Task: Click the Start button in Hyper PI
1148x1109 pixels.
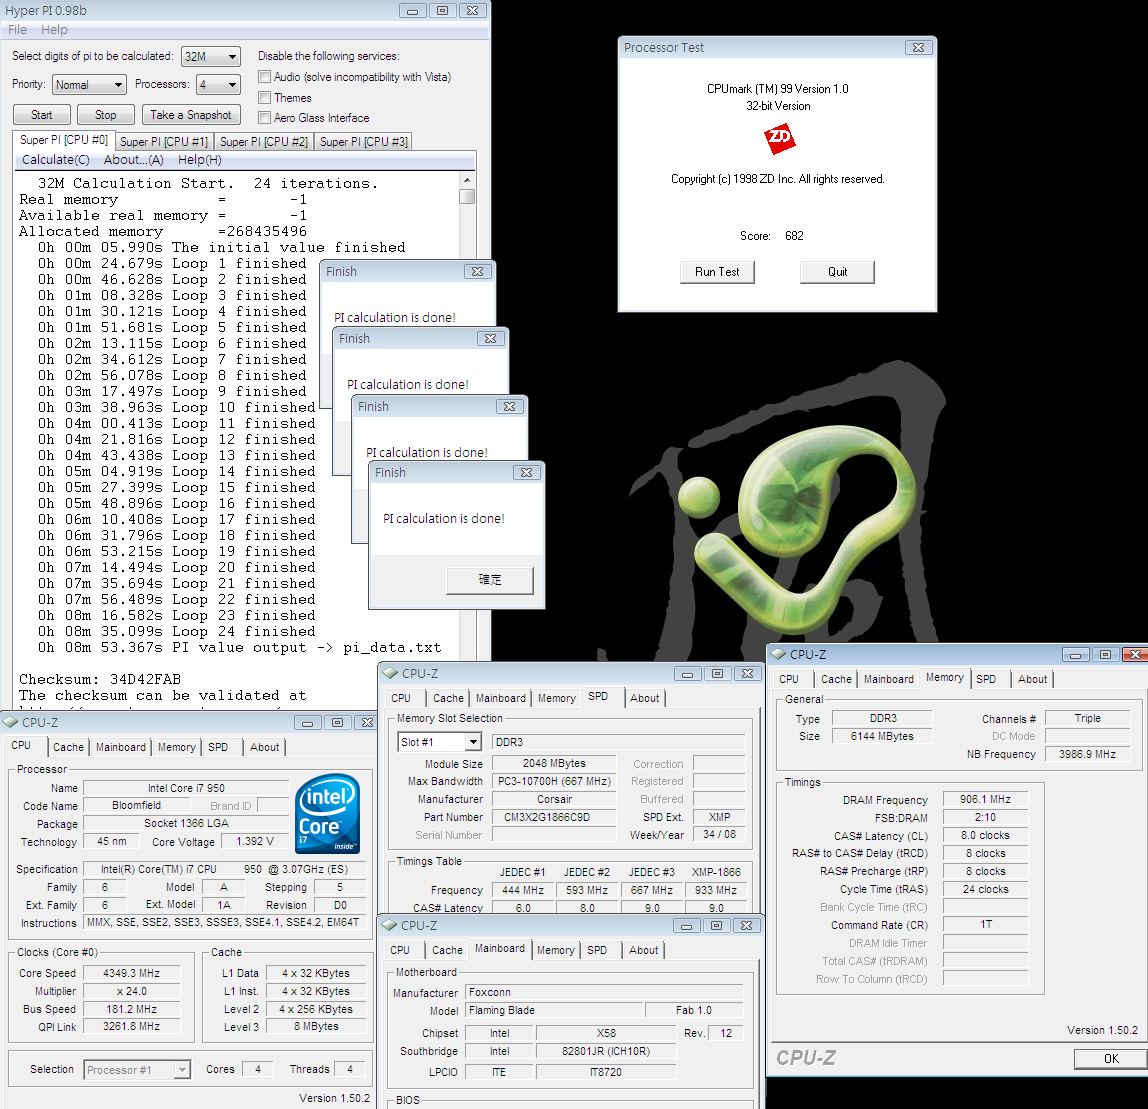Action: pos(42,115)
